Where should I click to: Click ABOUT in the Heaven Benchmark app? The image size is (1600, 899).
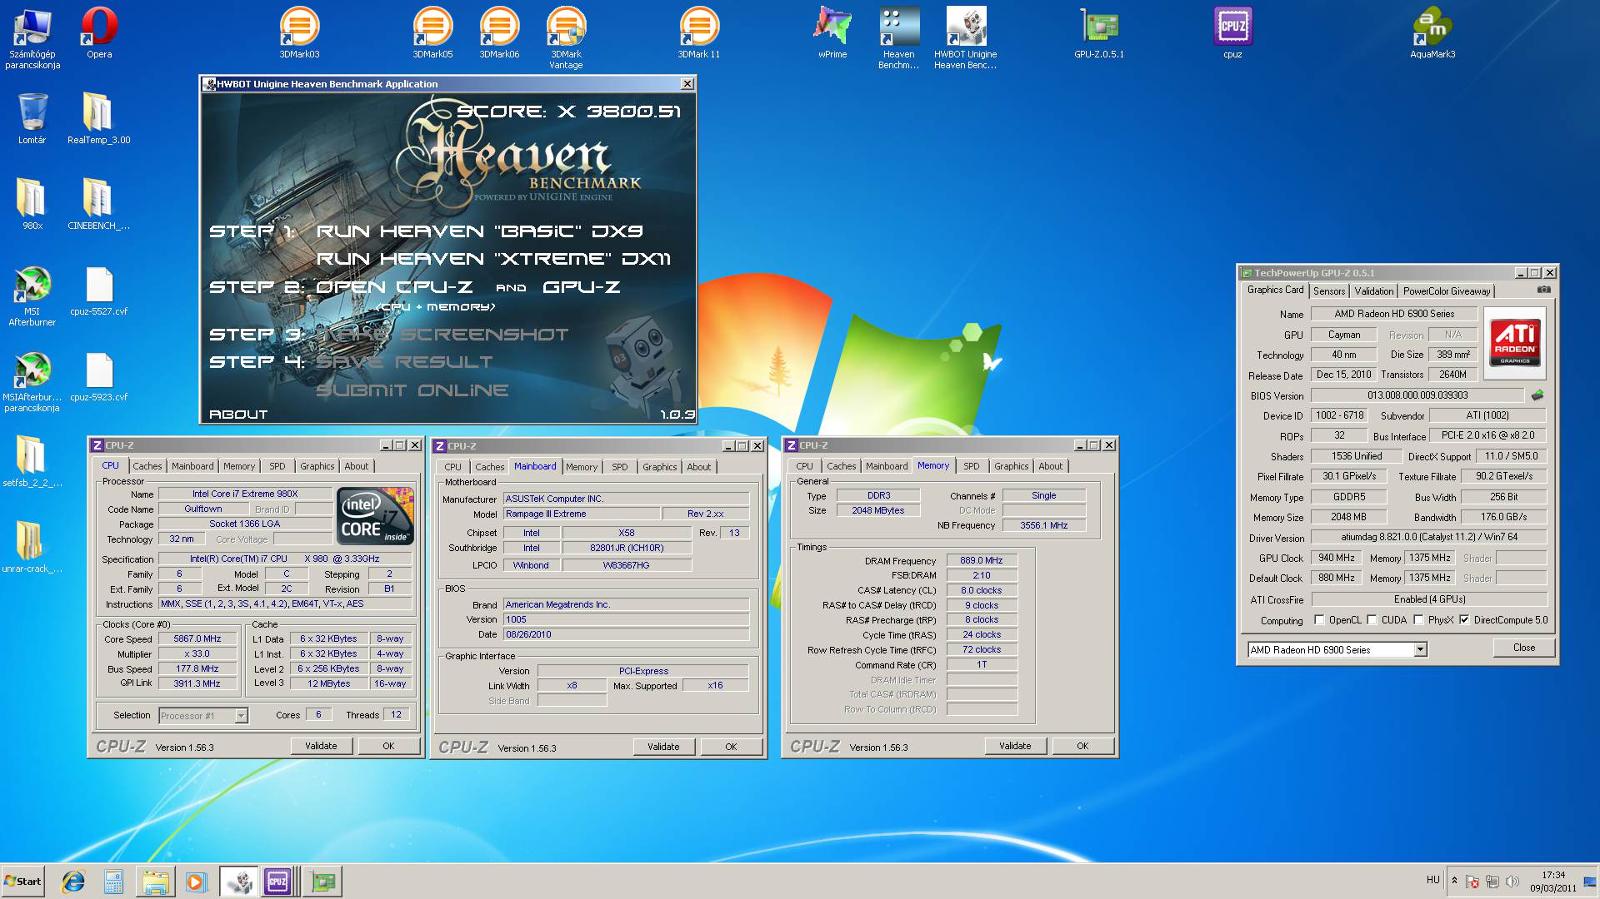pos(238,414)
